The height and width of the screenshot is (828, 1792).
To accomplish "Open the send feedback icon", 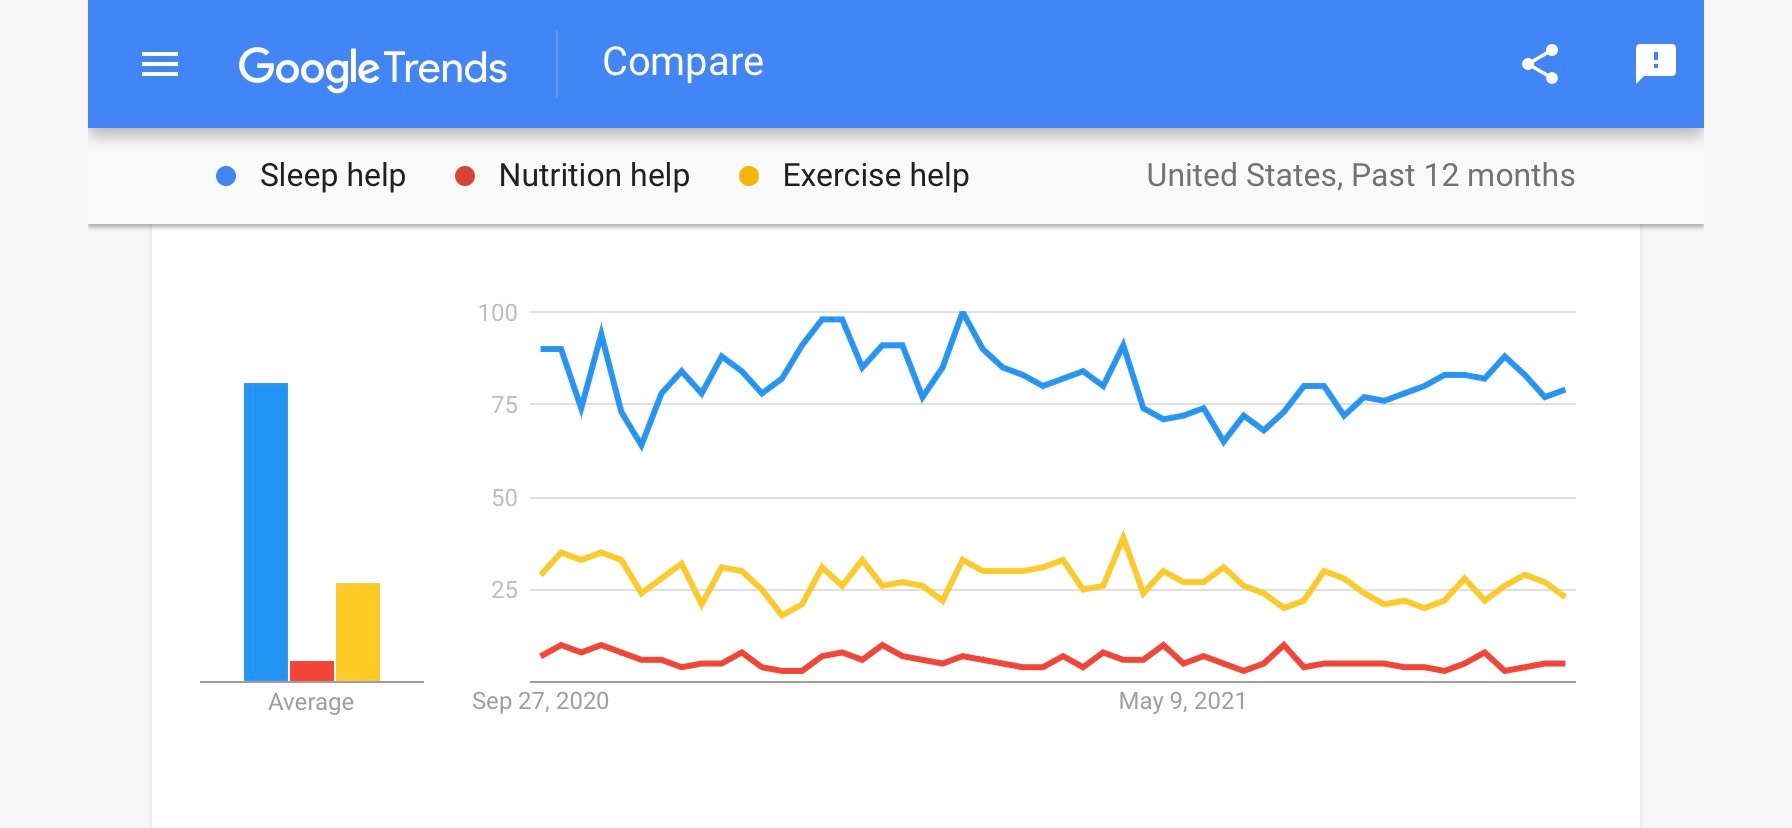I will point(1655,64).
